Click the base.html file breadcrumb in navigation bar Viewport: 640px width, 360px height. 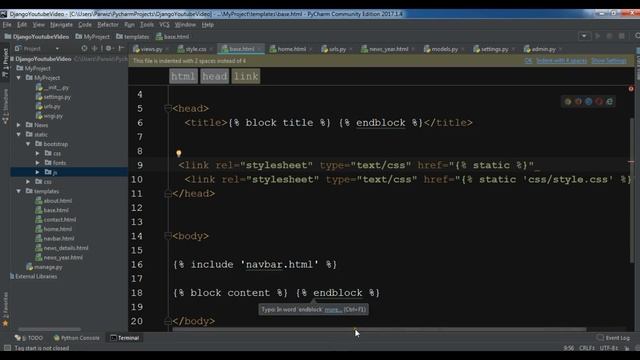(x=172, y=36)
